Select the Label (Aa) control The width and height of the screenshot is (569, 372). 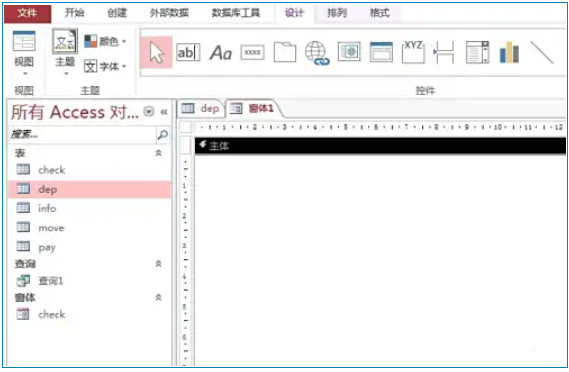click(221, 53)
